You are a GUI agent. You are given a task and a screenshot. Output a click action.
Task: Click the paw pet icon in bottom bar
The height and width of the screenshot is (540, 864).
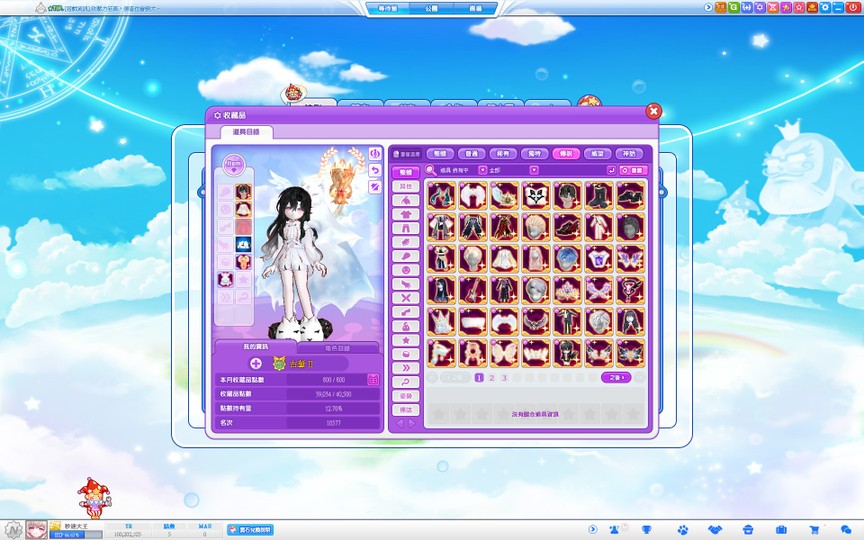click(x=682, y=529)
